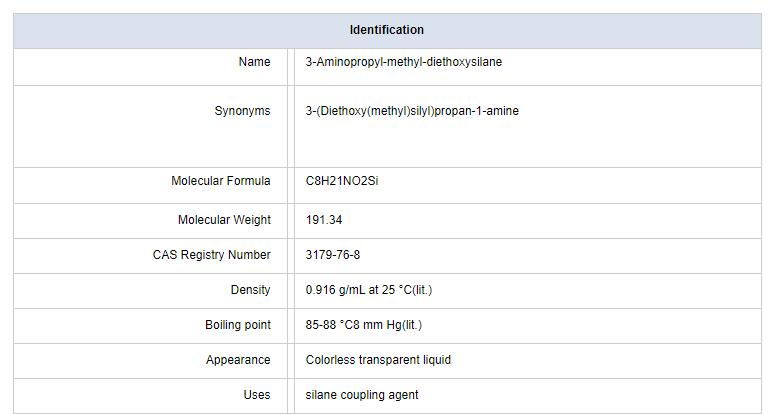Click the Colorless transparent liquid text
This screenshot has height=414, width=783.
pos(378,360)
